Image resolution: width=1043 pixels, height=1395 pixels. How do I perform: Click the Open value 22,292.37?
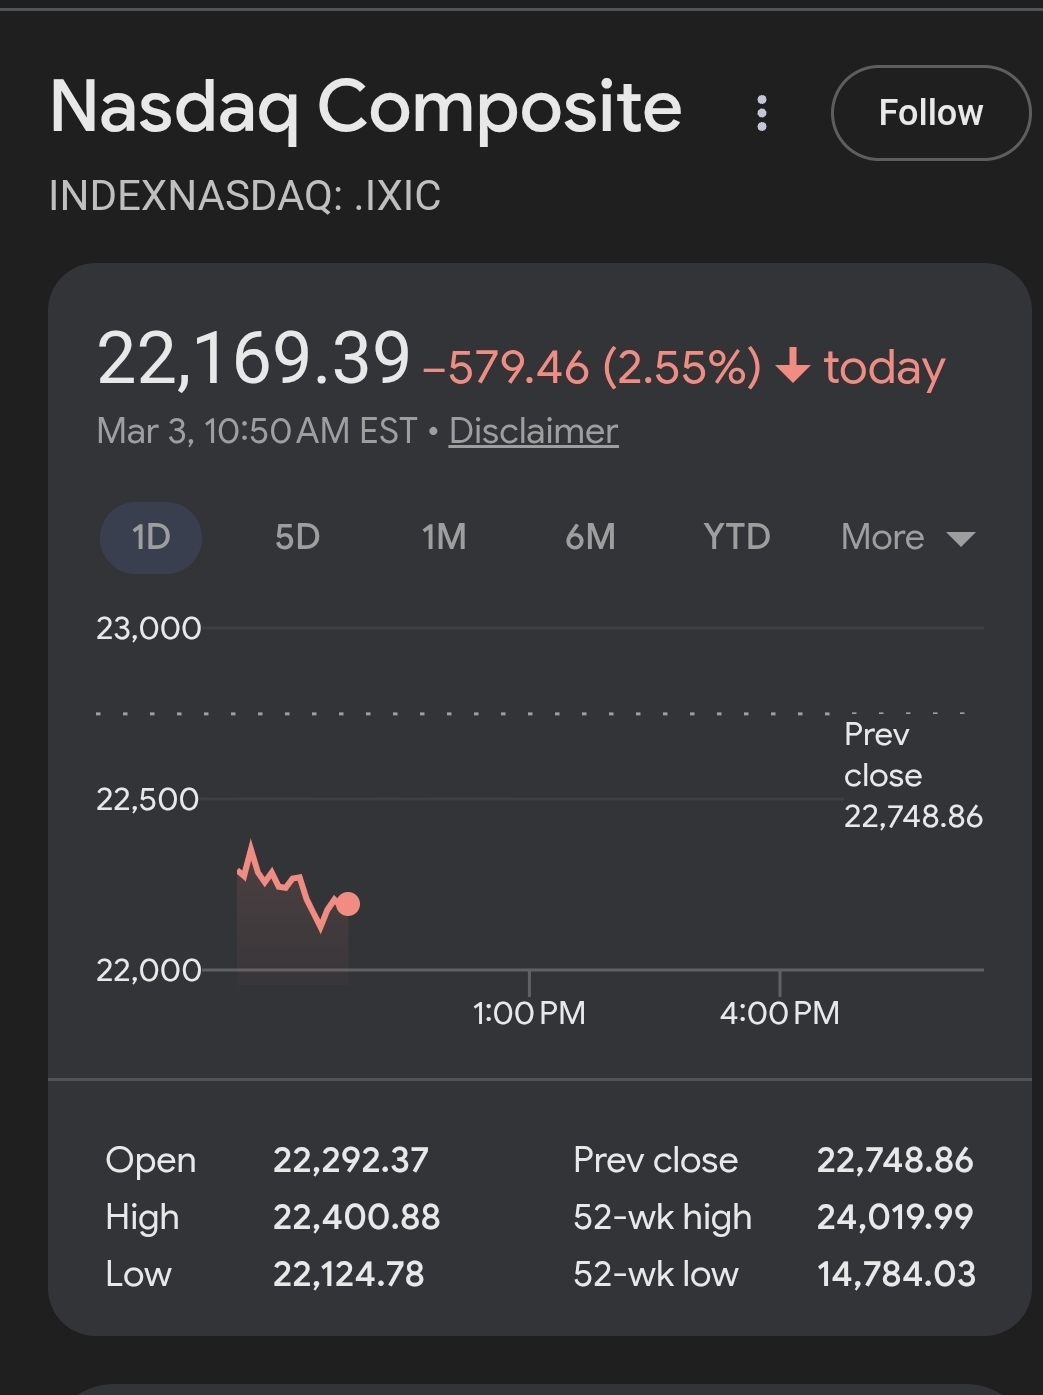[x=350, y=1160]
